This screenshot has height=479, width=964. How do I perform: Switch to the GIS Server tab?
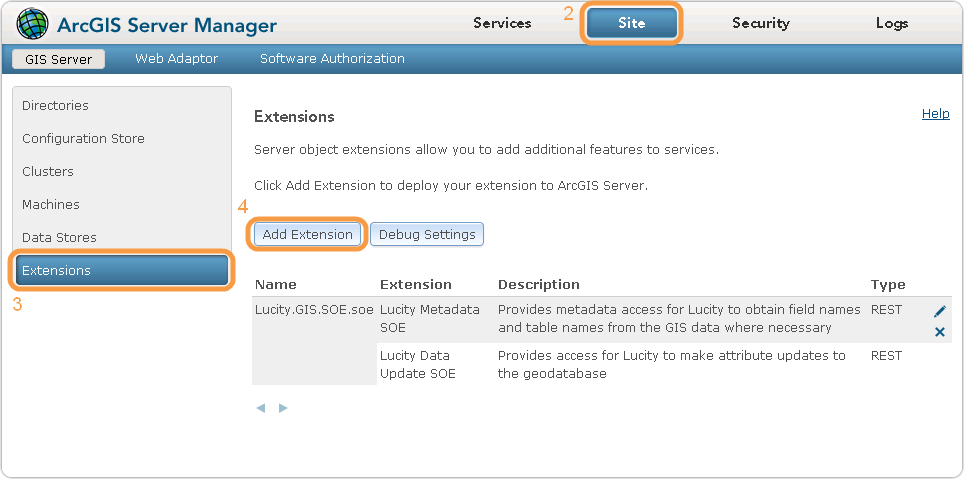(58, 59)
